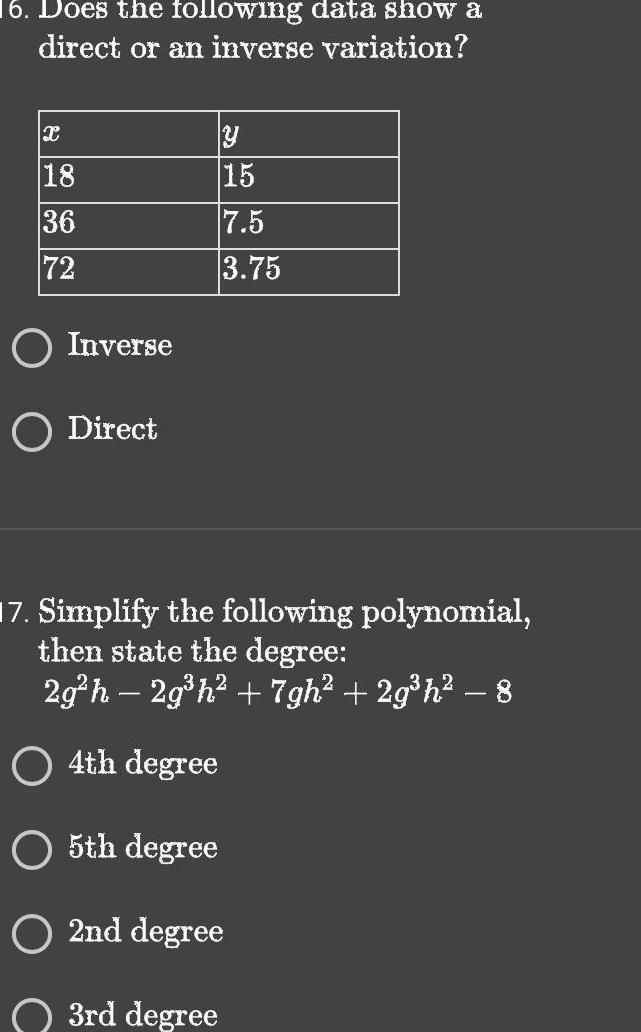Viewport: 641px width, 1032px height.
Task: Click the table cell containing 18
Action: 128,178
